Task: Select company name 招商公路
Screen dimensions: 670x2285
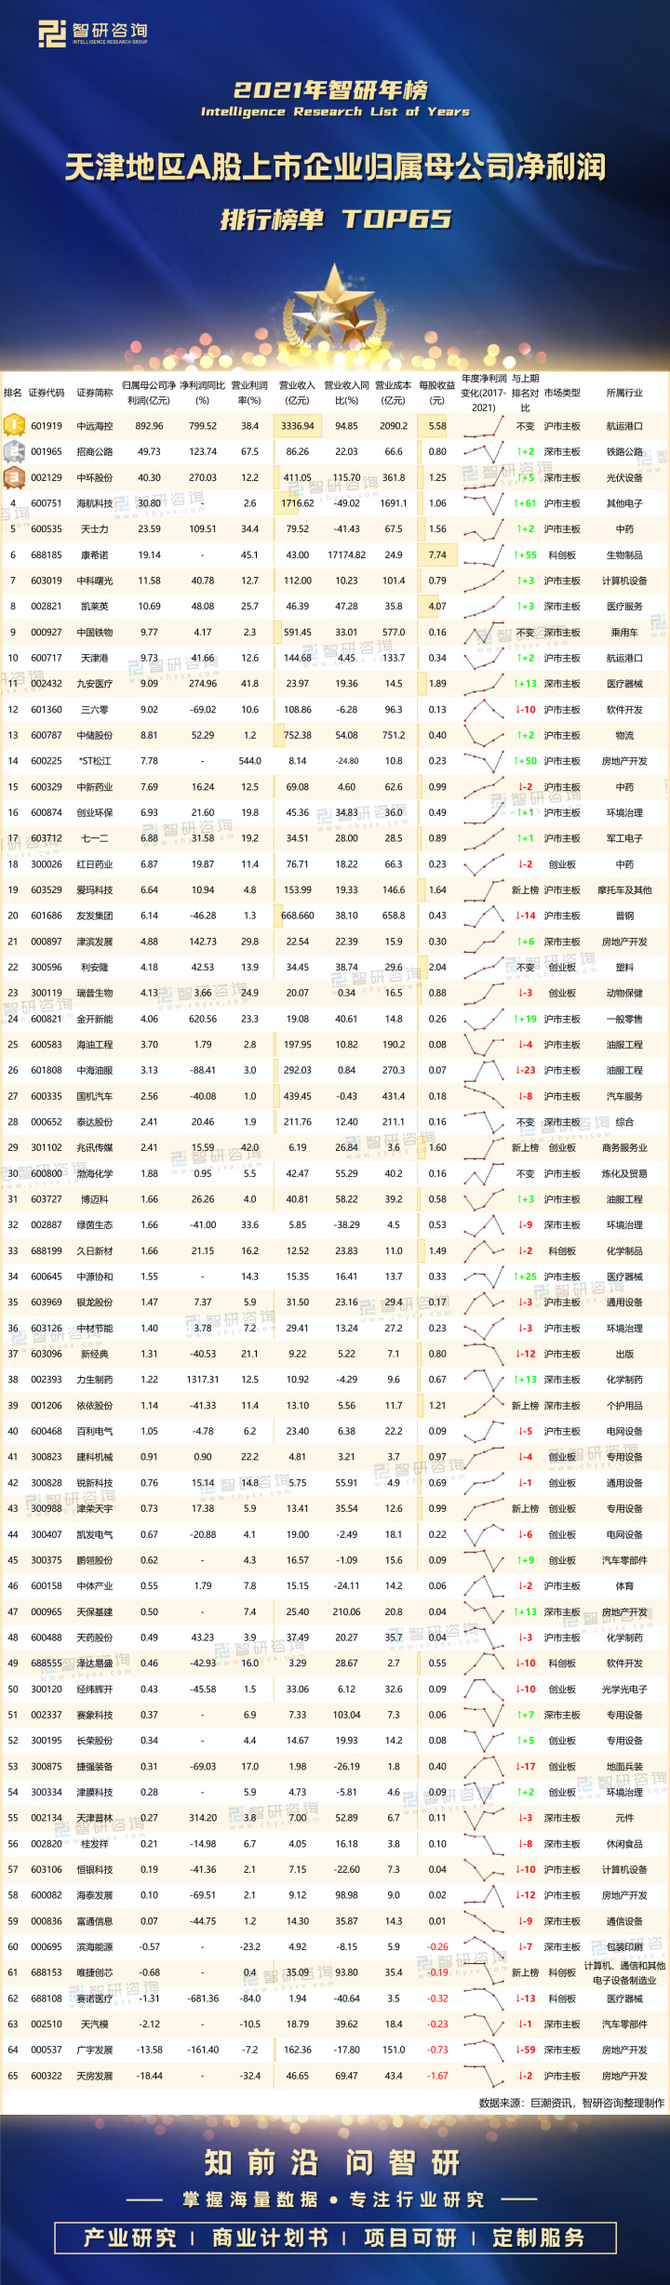Action: point(95,452)
